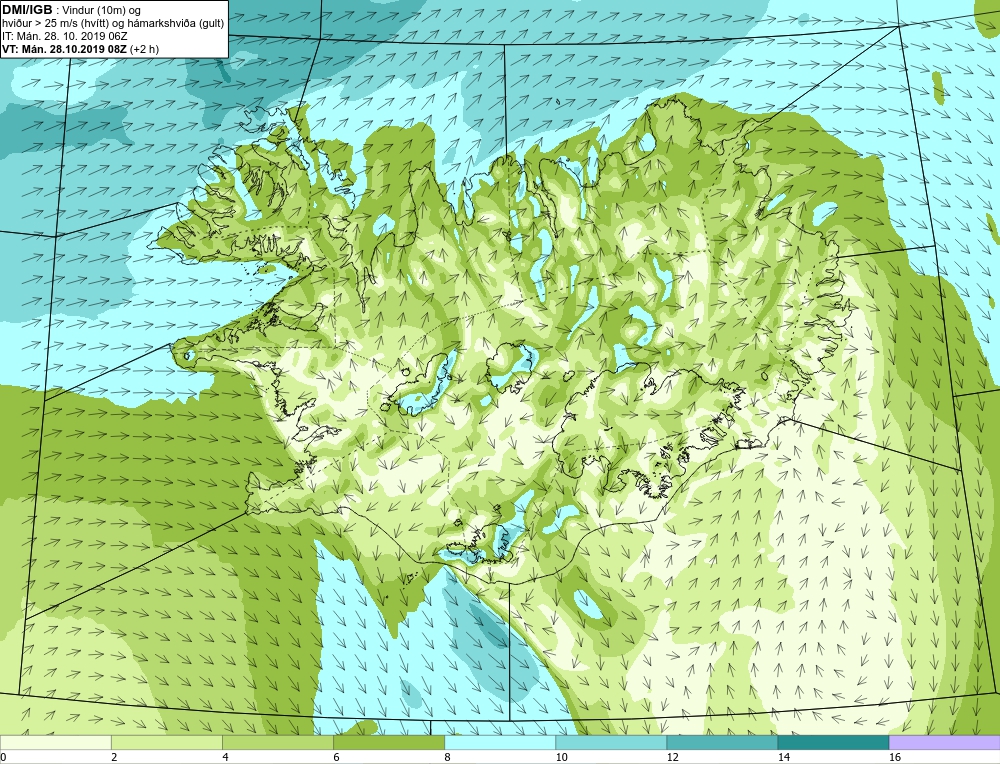Click the 12–14 m/s teal legend swatch
This screenshot has height=764, width=1000.
pos(722,742)
